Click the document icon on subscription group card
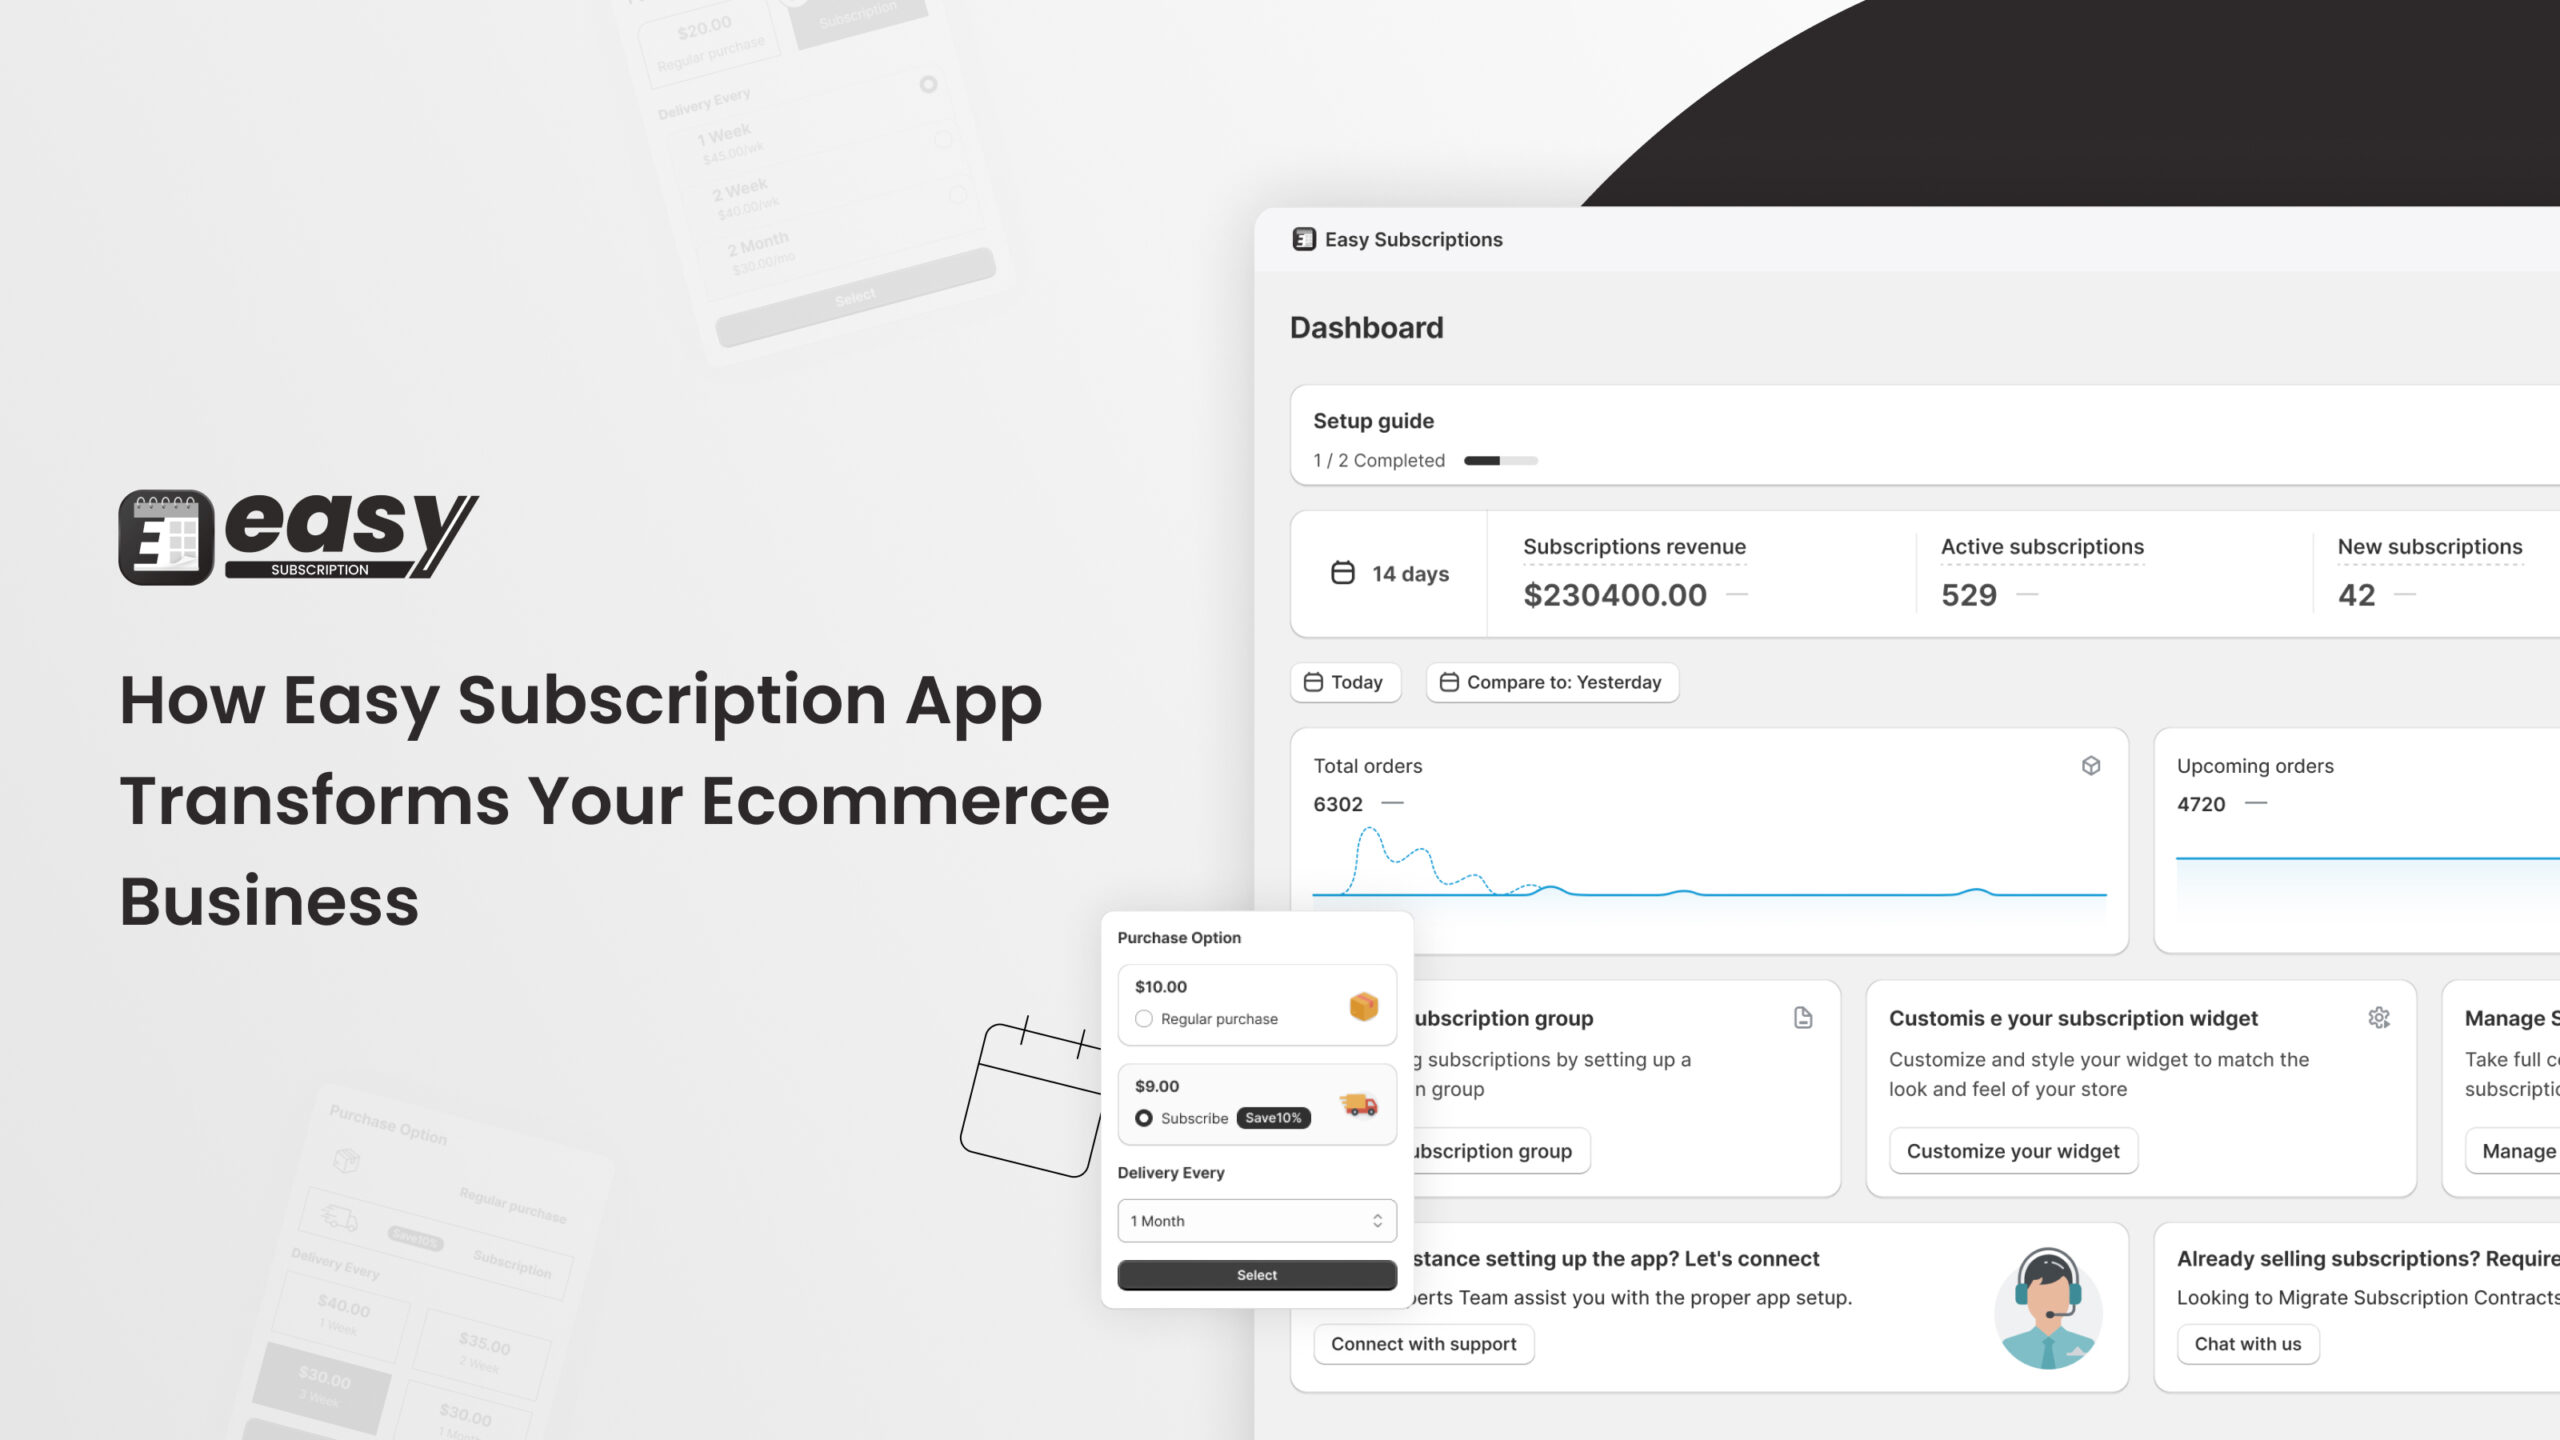Viewport: 2560px width, 1440px height. [x=1802, y=1018]
